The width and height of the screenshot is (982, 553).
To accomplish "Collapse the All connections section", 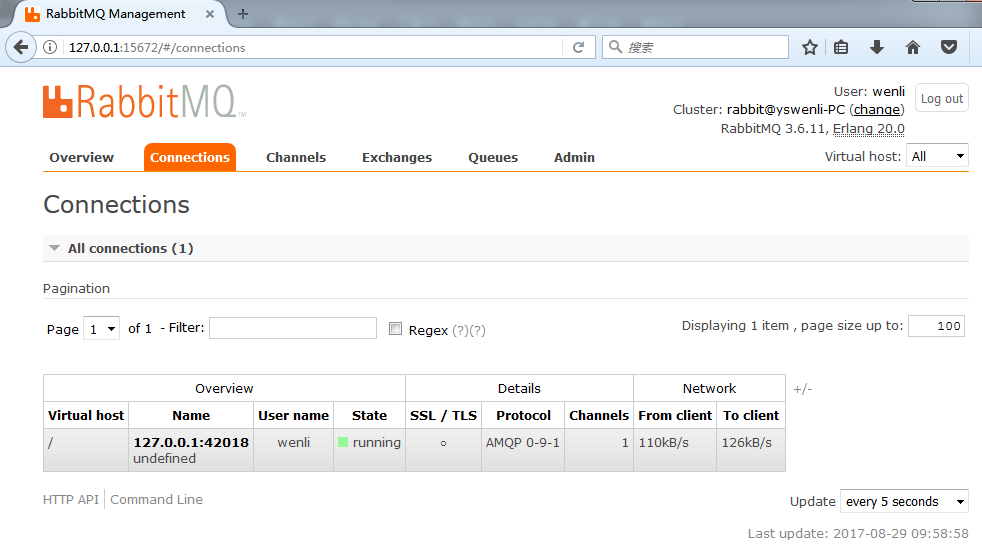I will tap(54, 248).
